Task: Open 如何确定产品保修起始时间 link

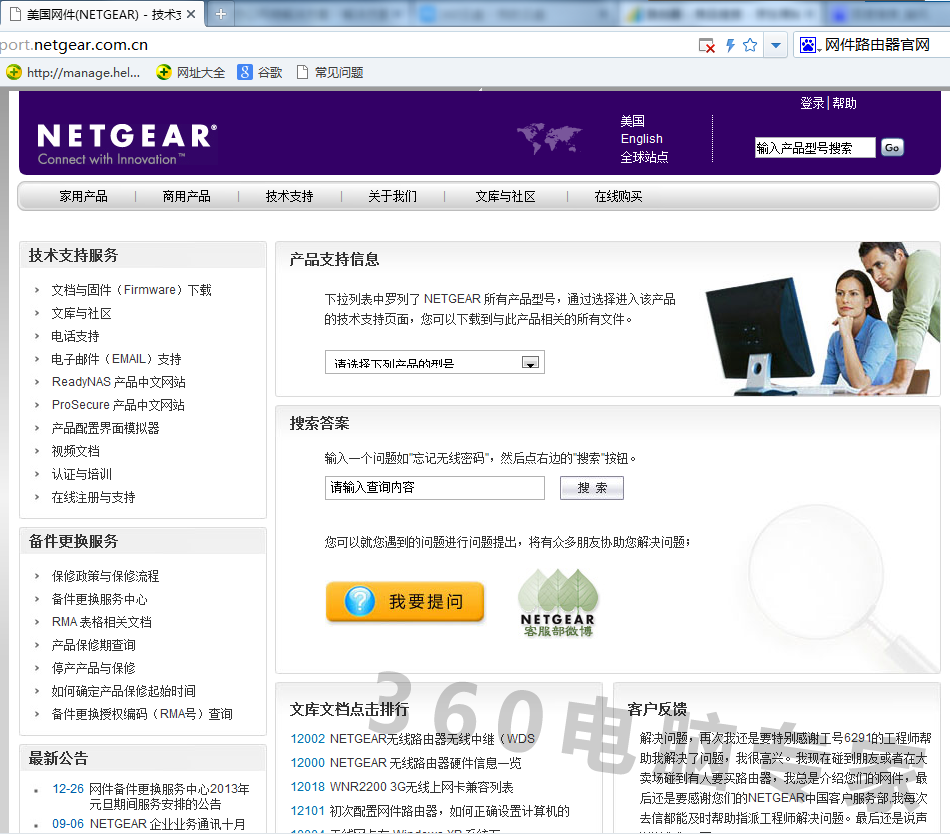Action: pos(124,691)
